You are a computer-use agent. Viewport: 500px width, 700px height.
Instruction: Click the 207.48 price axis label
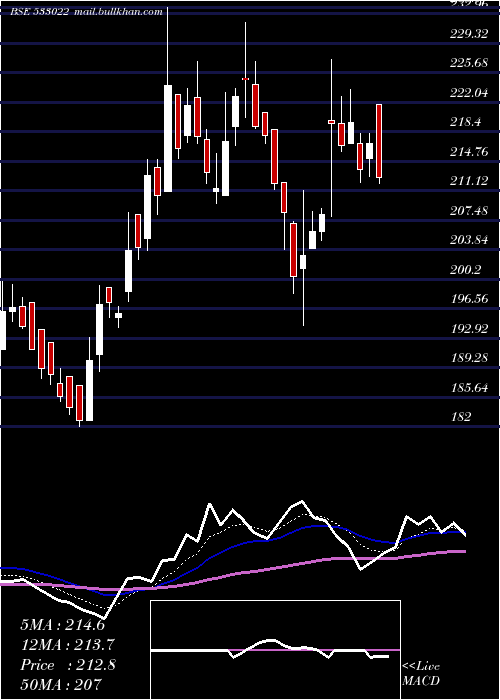(469, 211)
